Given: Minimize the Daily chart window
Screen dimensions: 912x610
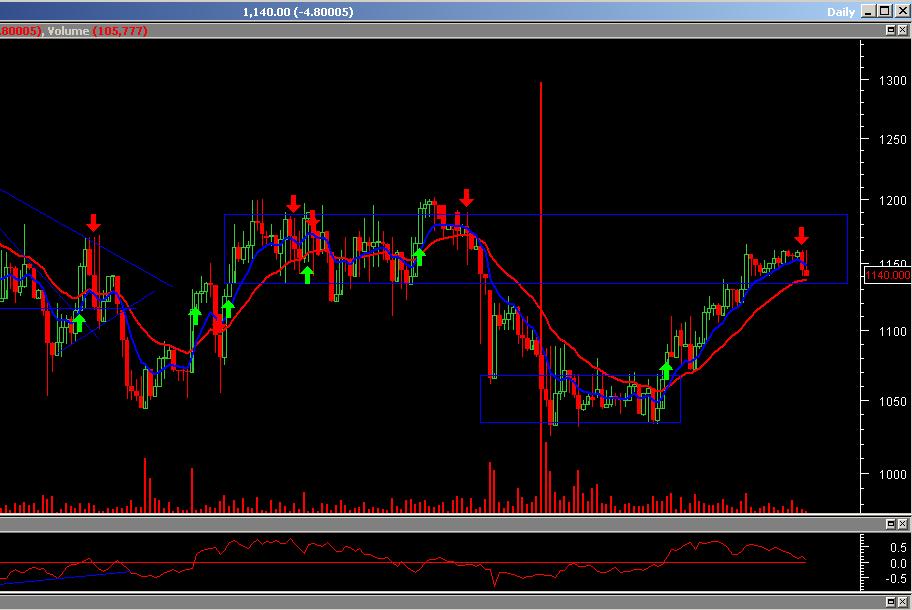Looking at the screenshot, I should [x=868, y=11].
